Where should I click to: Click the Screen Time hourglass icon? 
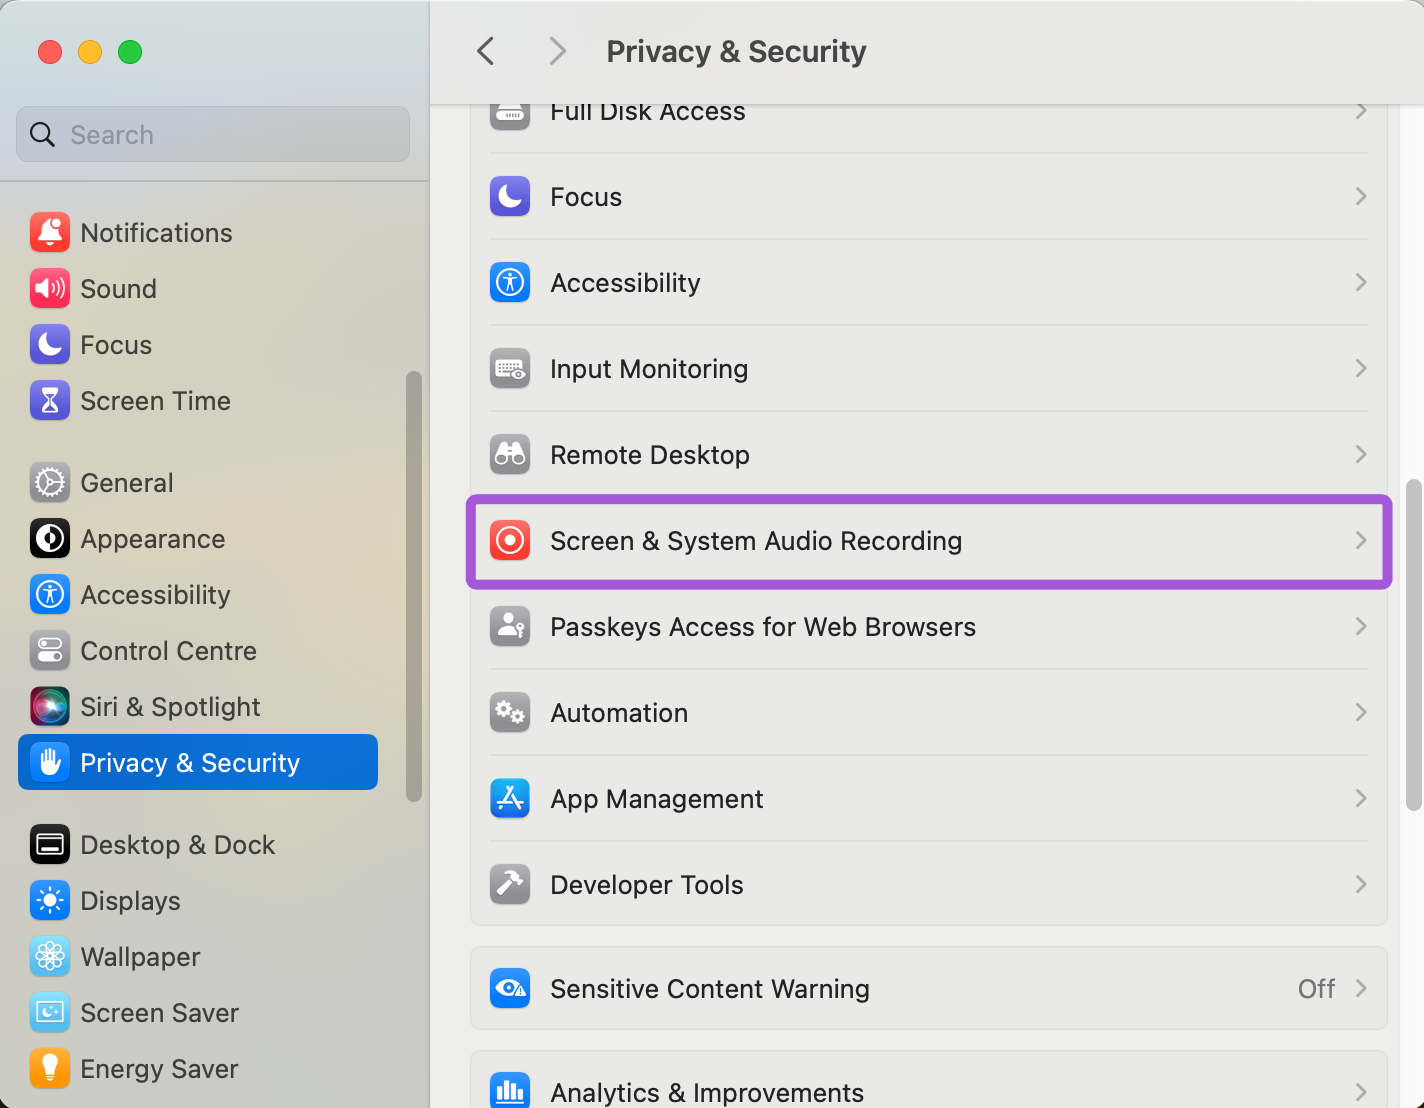pos(50,400)
